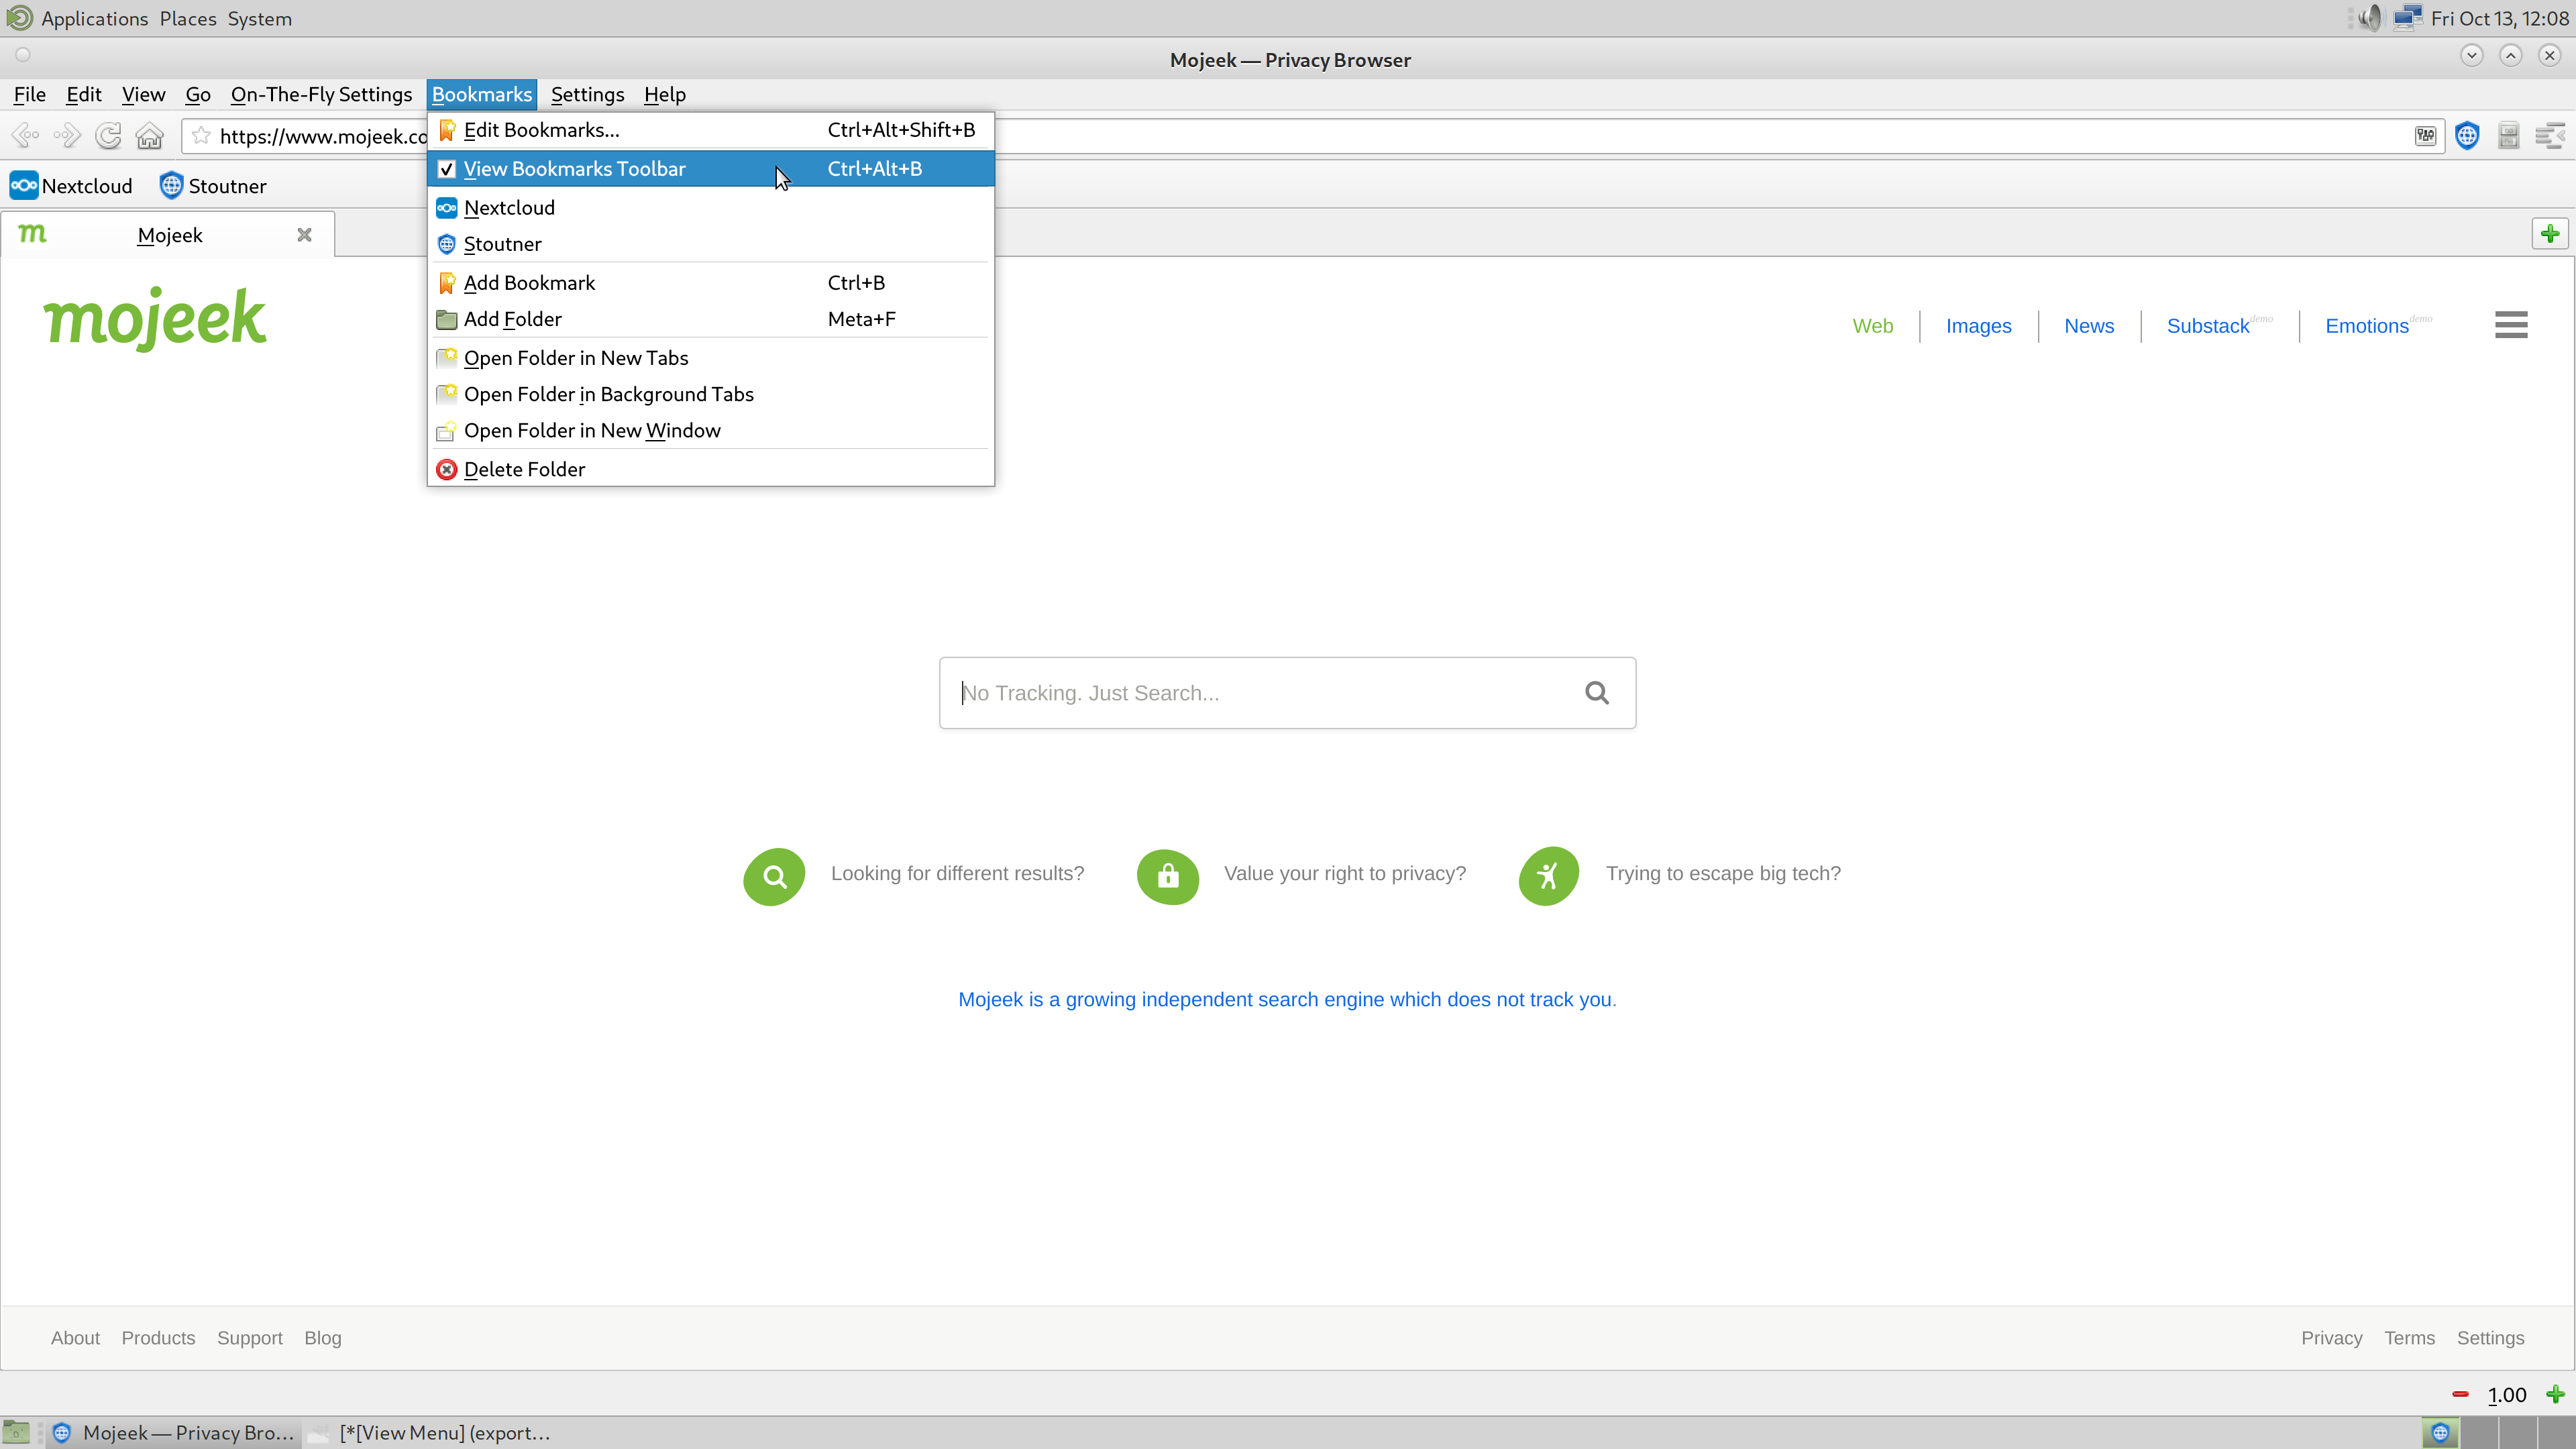Click the domain settings icon in URL bar

[2425, 136]
